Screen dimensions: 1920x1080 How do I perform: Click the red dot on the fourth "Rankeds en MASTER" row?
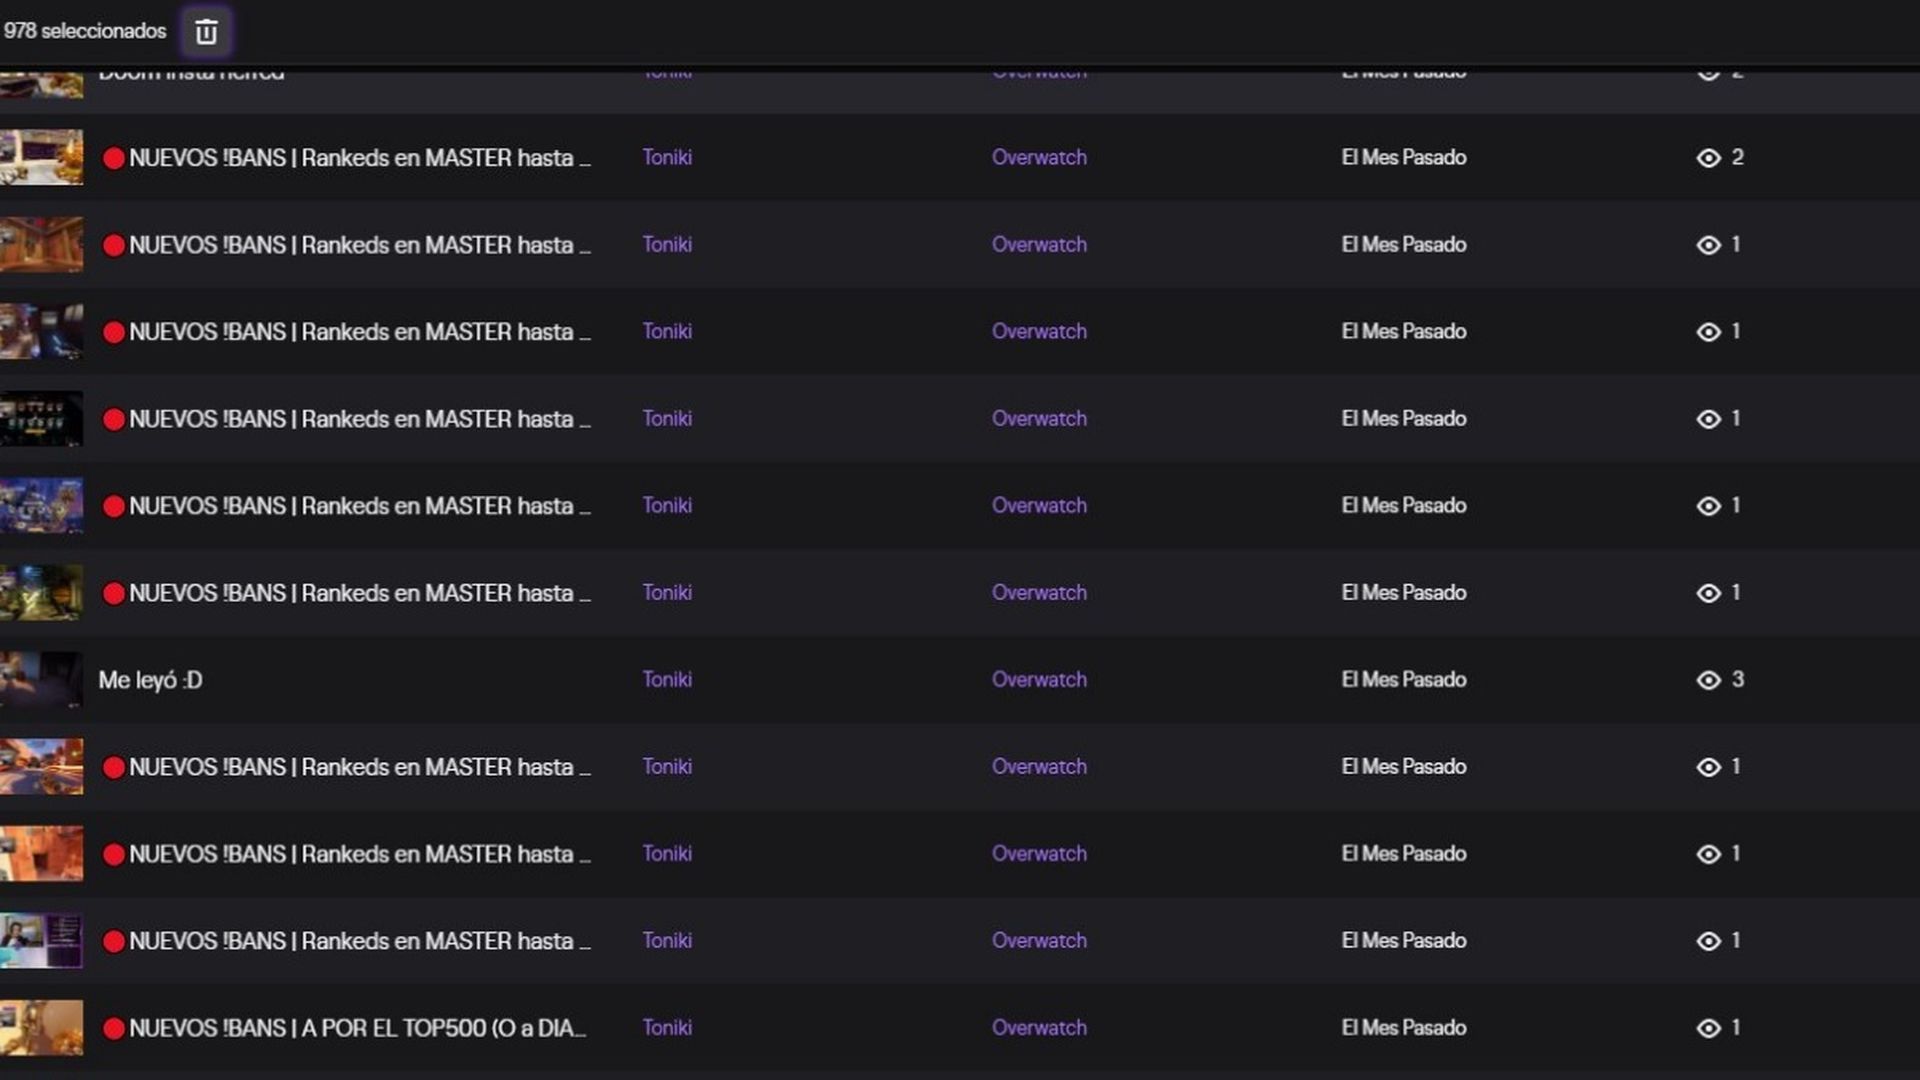pos(114,419)
